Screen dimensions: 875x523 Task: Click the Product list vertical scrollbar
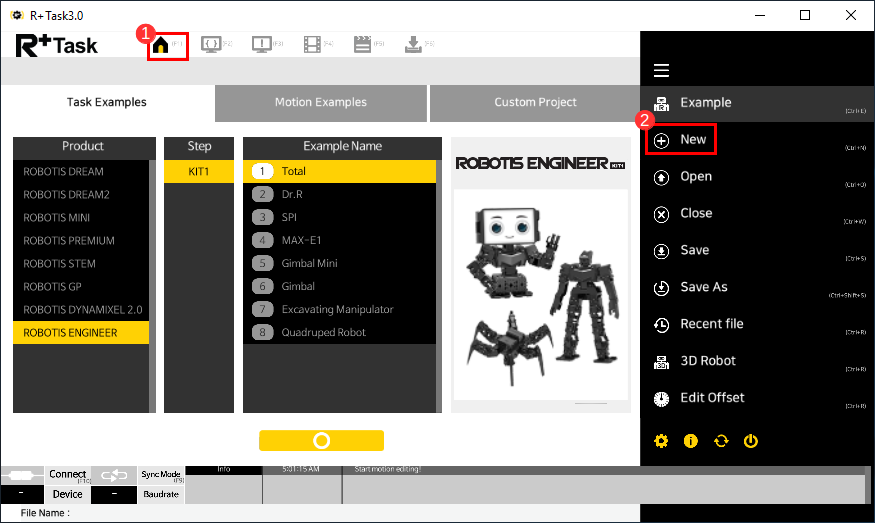coord(152,286)
